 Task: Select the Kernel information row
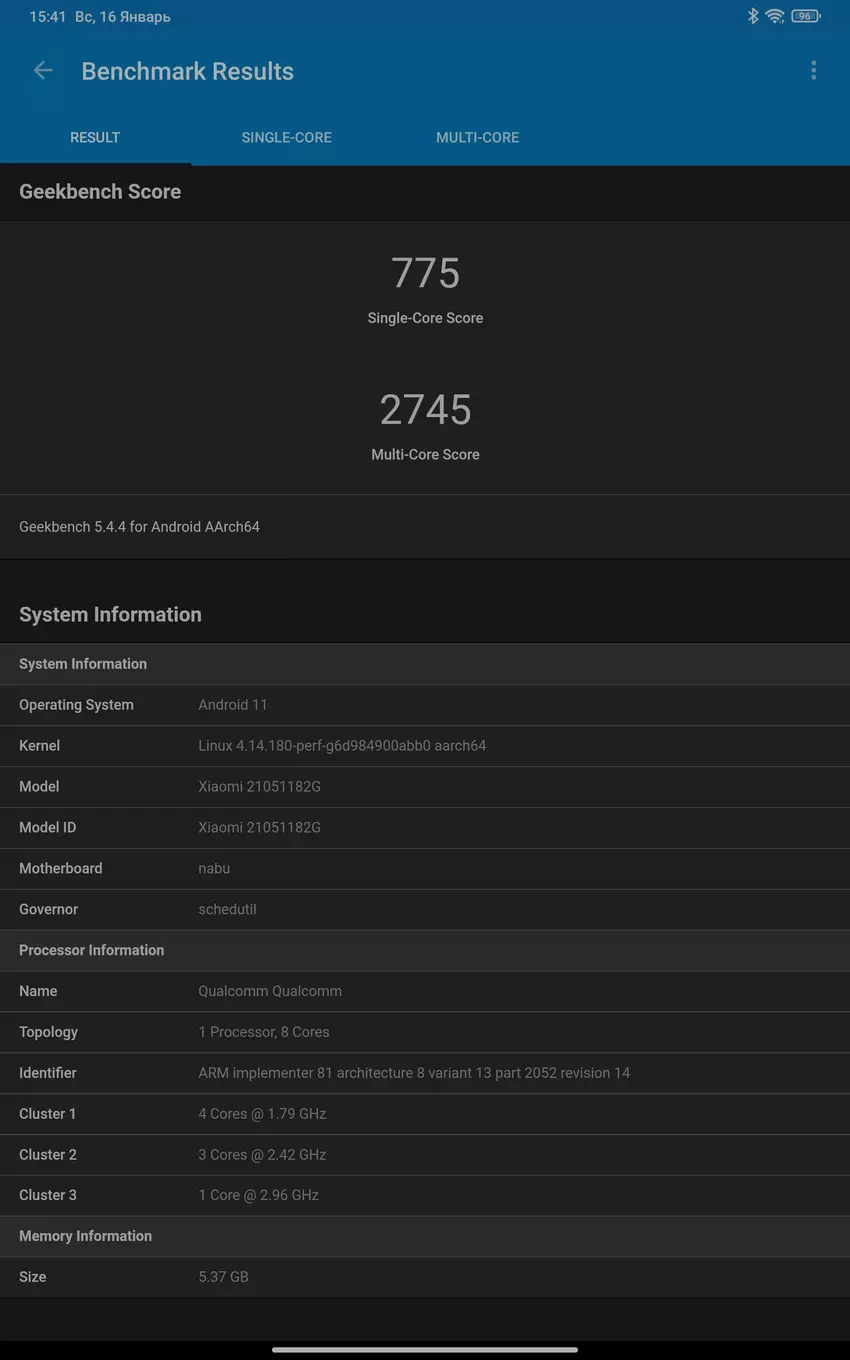pyautogui.click(x=425, y=746)
